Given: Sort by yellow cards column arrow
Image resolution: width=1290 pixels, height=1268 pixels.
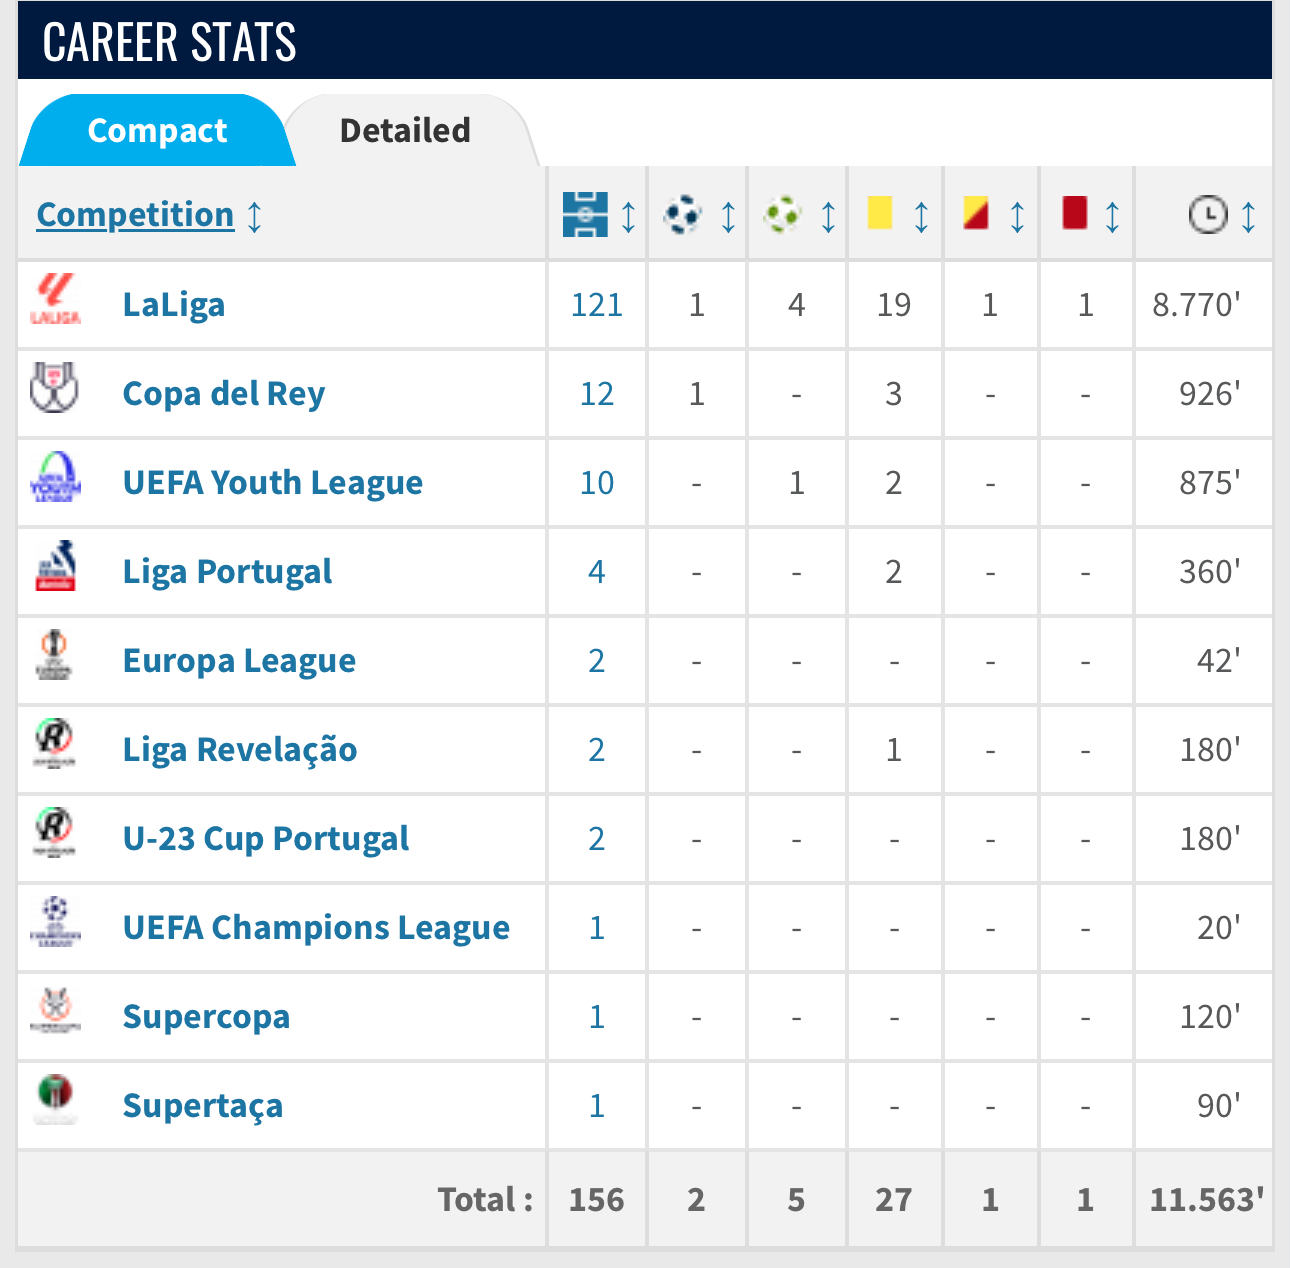Looking at the screenshot, I should coord(921,216).
